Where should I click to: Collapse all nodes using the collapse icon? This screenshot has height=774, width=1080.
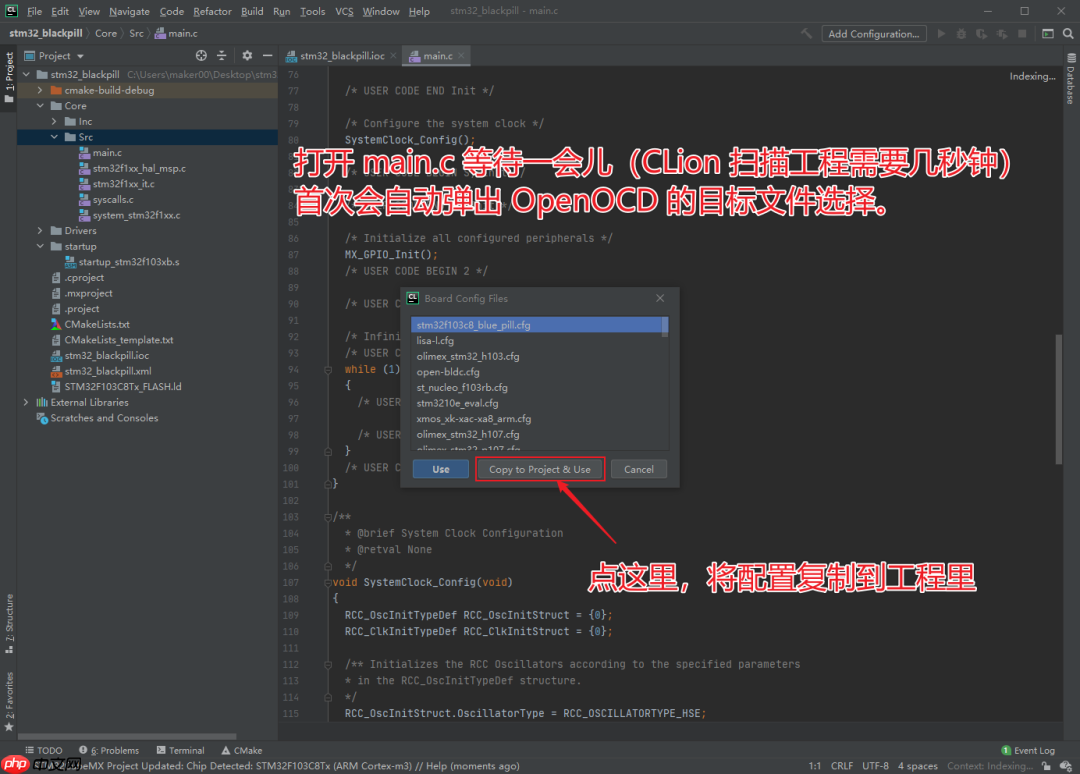[x=222, y=56]
